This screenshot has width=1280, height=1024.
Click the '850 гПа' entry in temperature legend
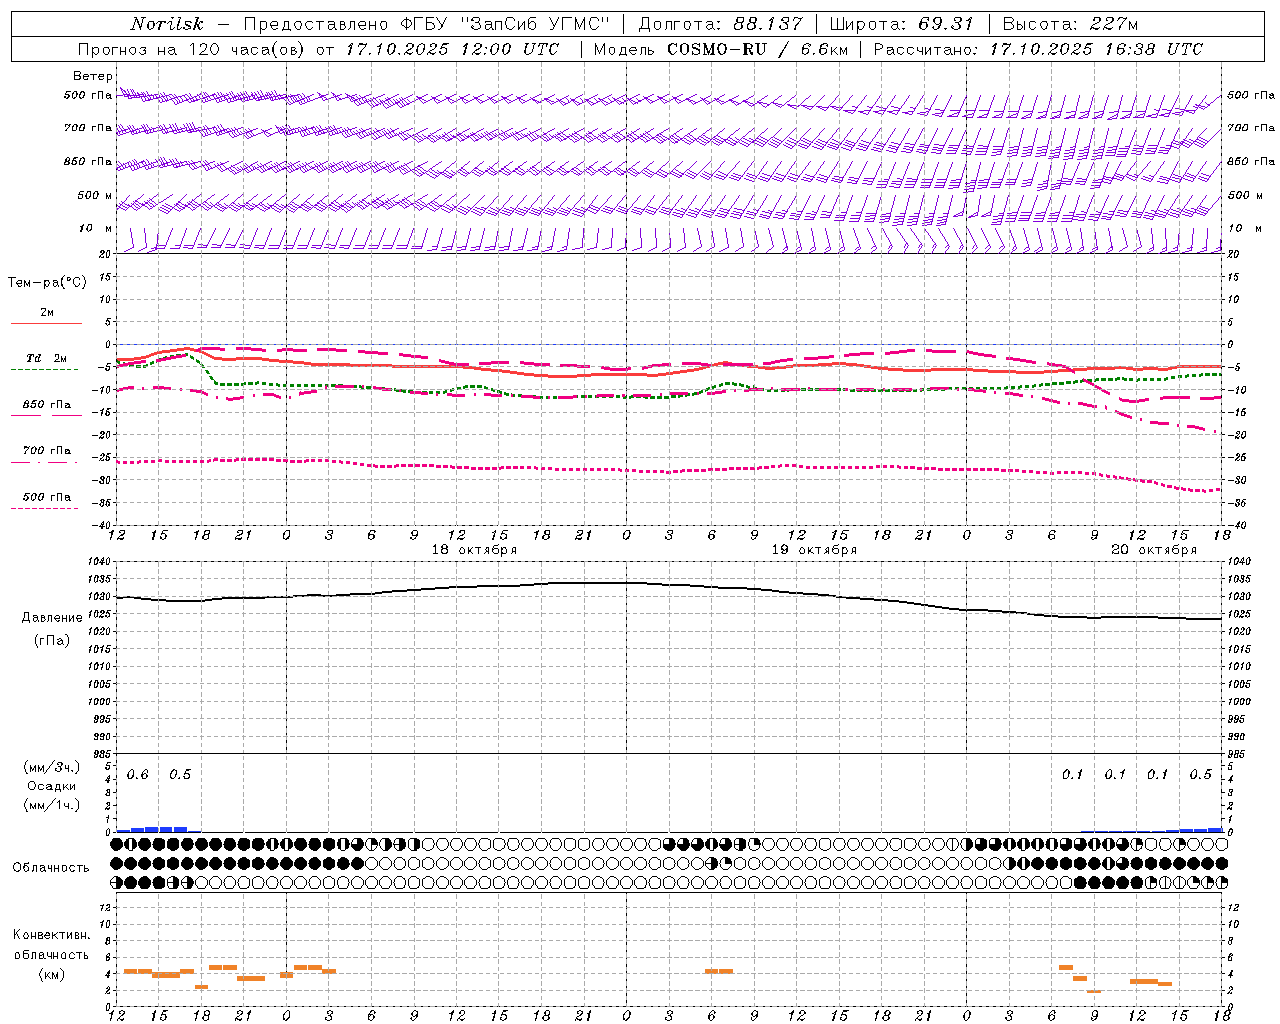click(x=47, y=405)
